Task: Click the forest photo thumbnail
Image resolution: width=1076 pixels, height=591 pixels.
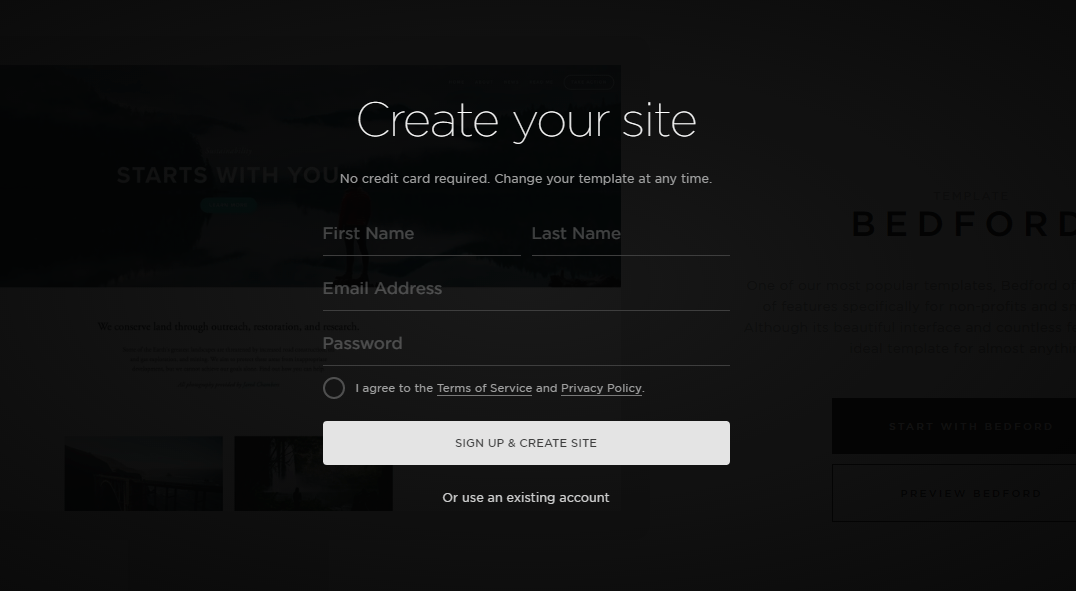Action: tap(313, 473)
